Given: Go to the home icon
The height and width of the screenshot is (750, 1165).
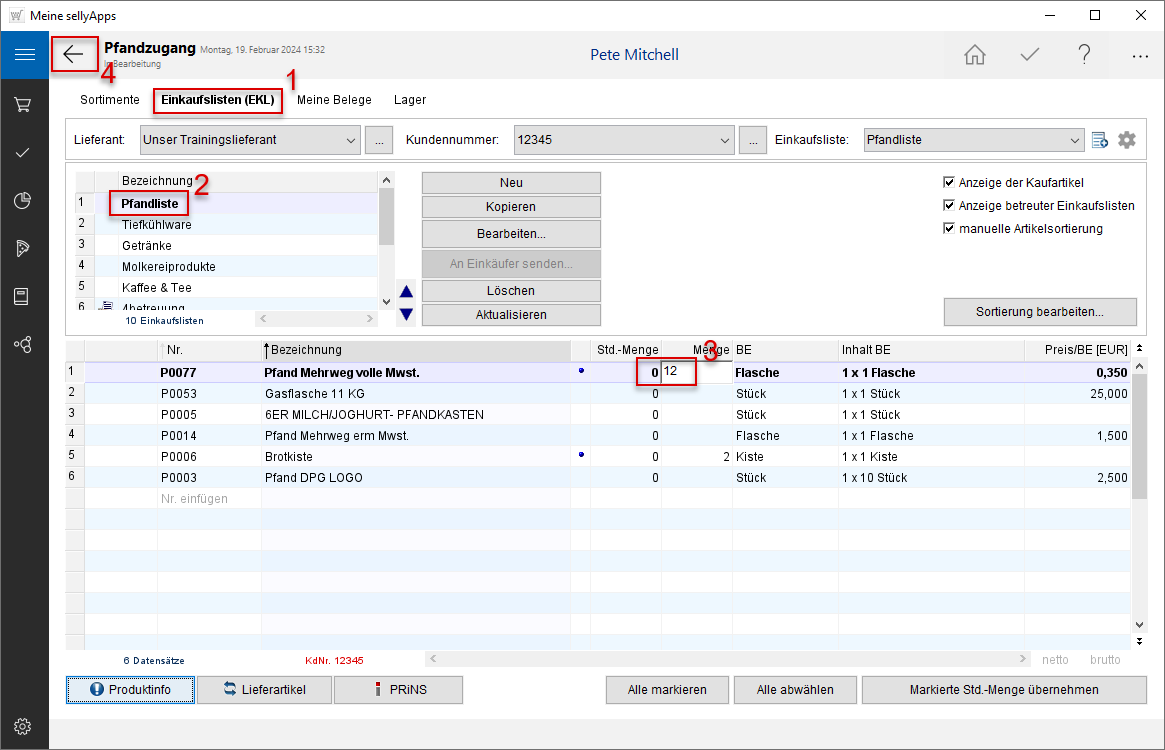Looking at the screenshot, I should pos(974,55).
